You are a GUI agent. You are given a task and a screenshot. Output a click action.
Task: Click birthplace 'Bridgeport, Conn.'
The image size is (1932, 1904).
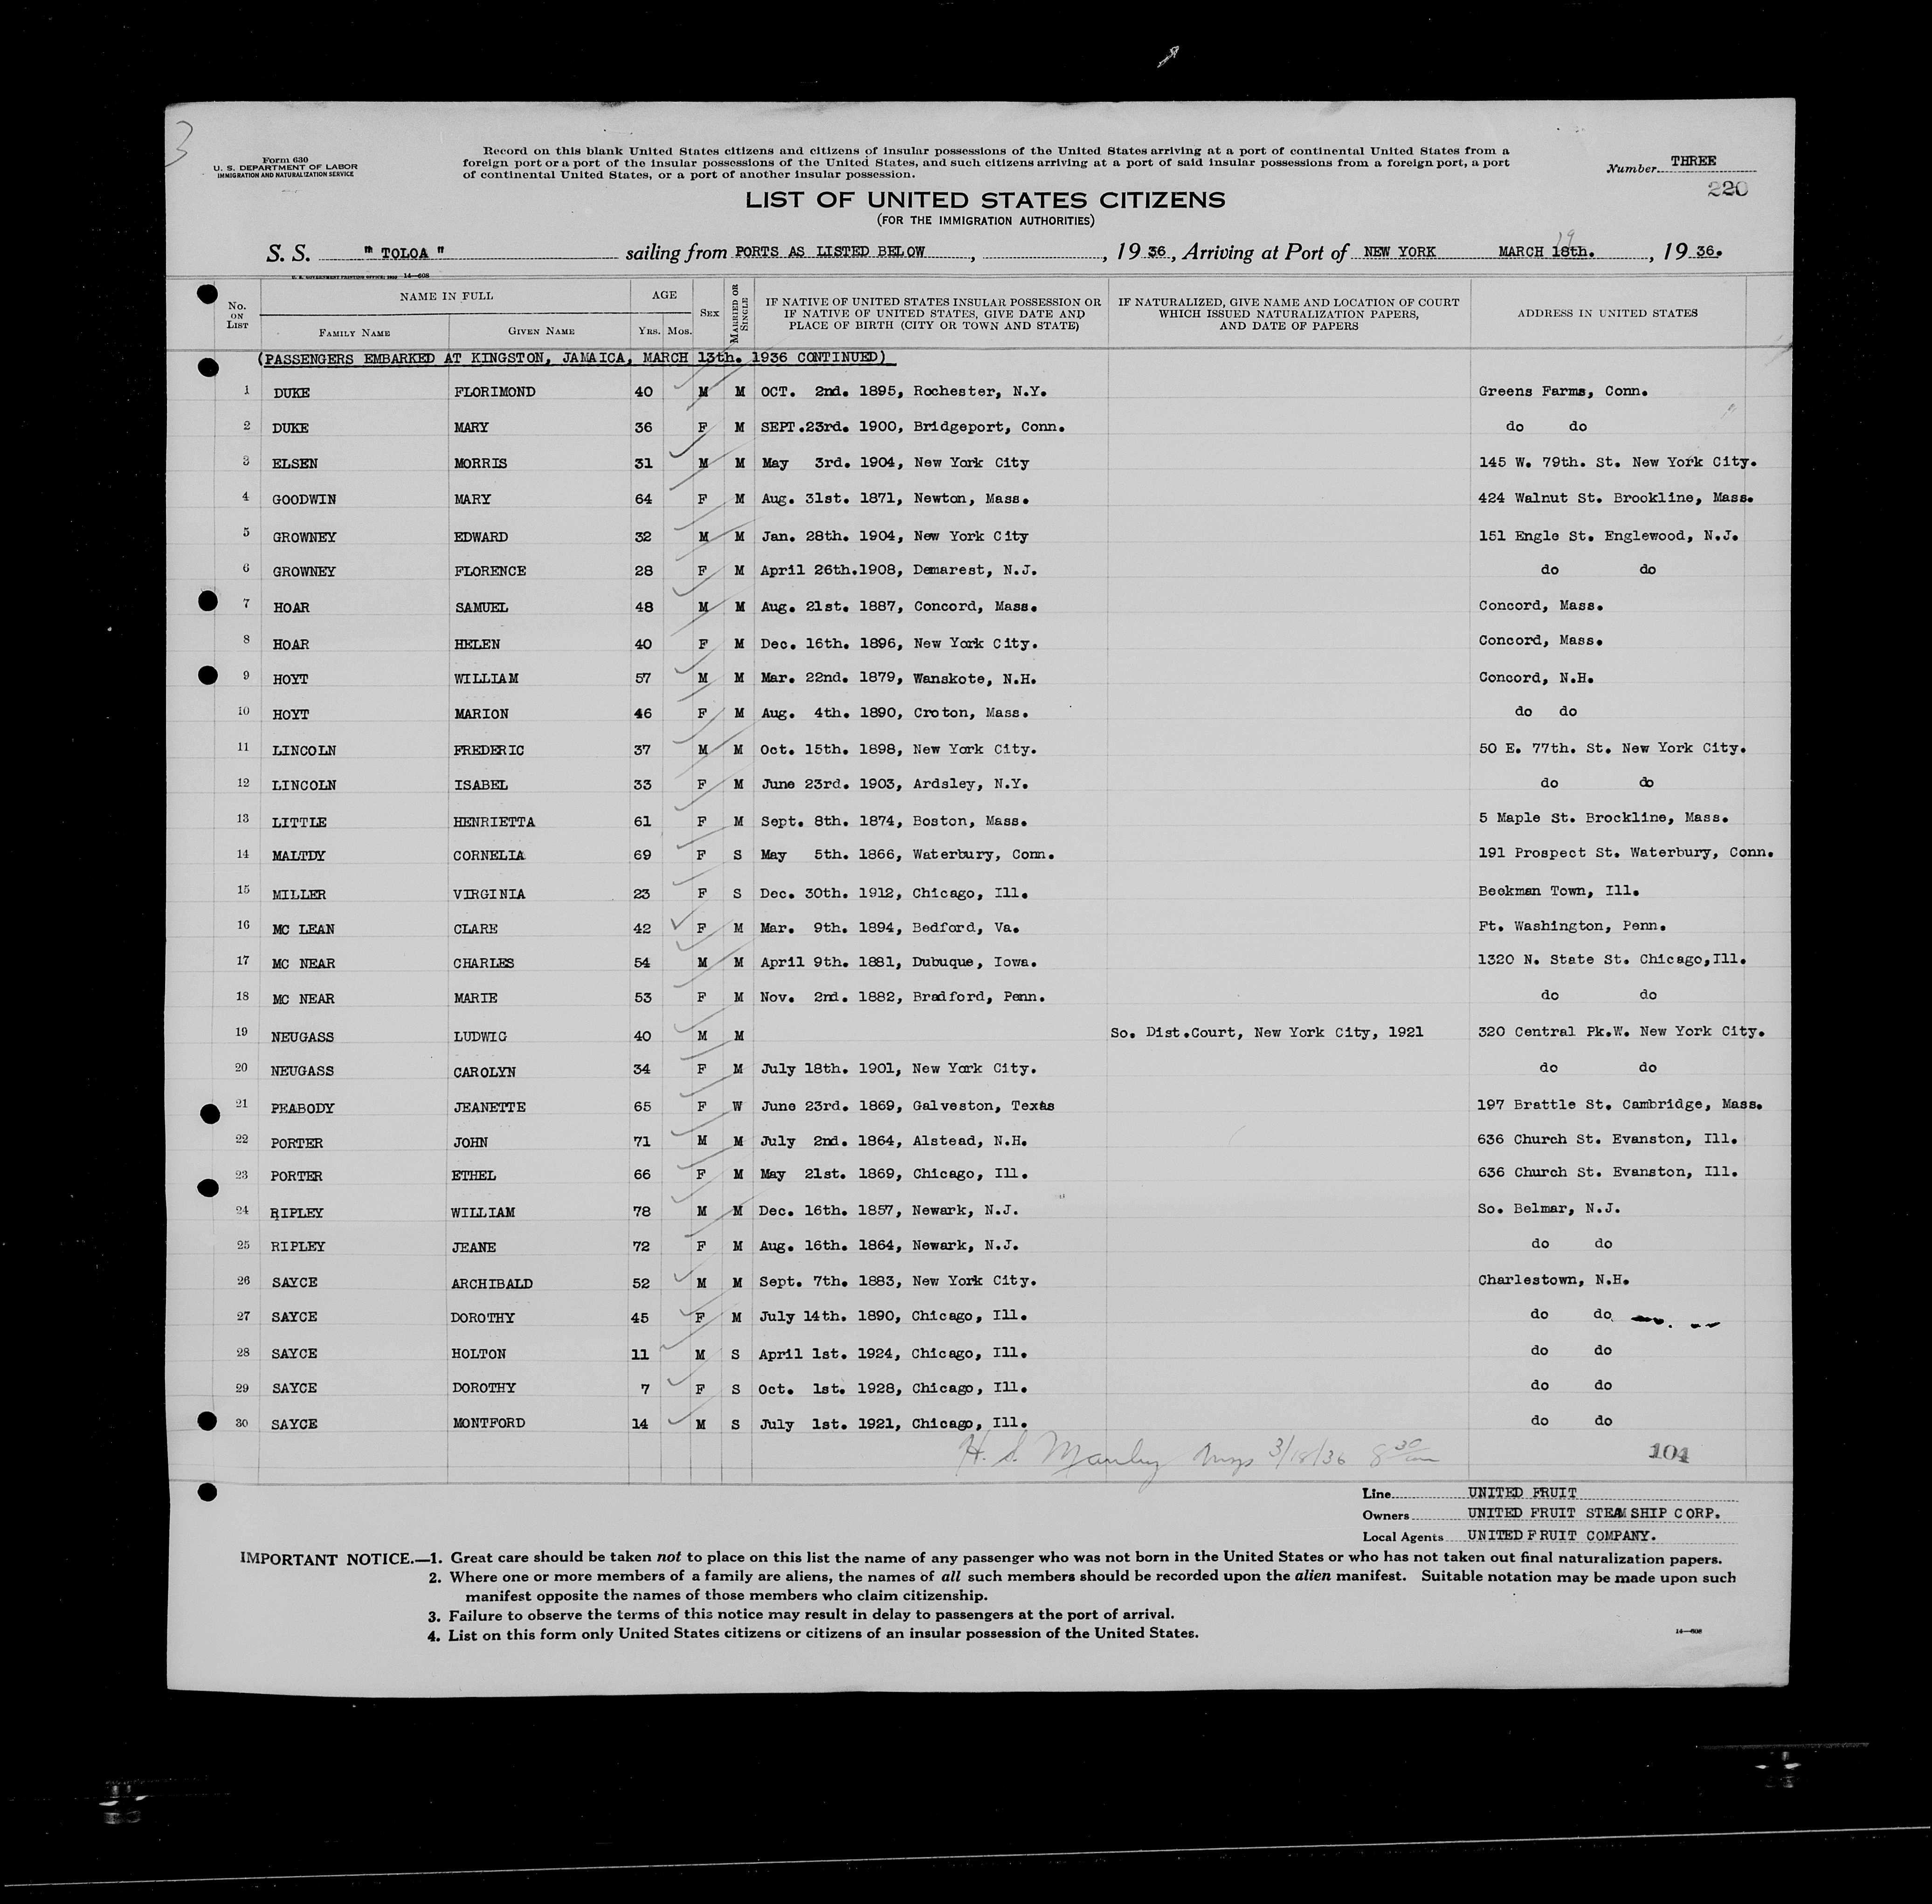988,427
